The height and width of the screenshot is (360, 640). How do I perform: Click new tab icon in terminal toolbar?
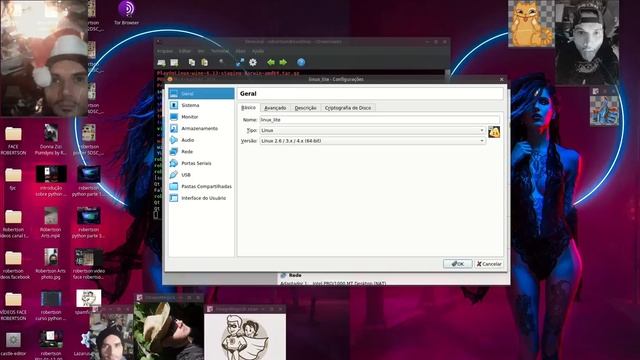tap(162, 62)
